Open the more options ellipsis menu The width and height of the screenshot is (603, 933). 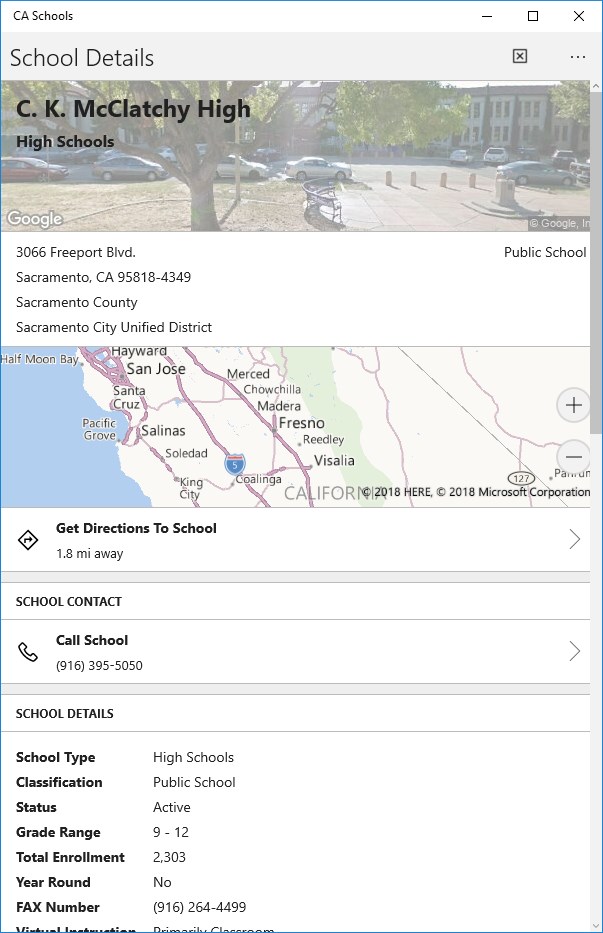pyautogui.click(x=578, y=57)
